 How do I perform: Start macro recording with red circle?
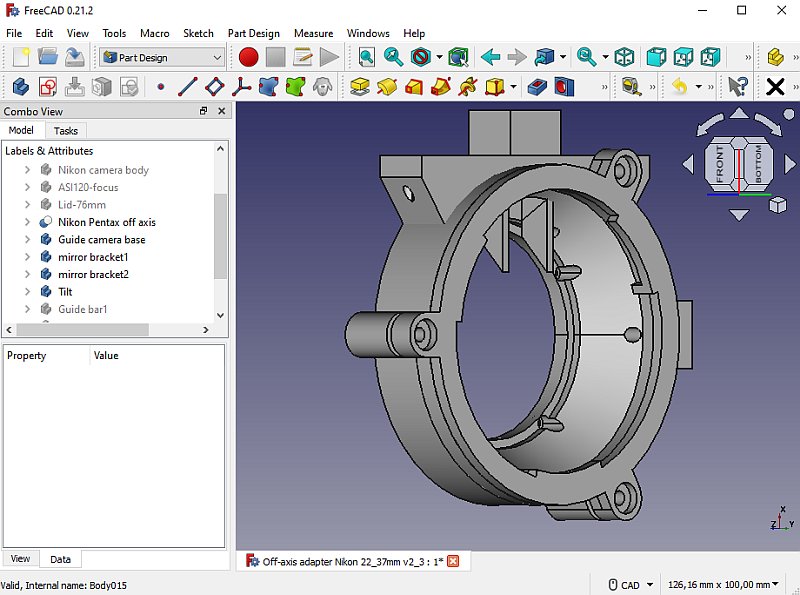point(248,57)
